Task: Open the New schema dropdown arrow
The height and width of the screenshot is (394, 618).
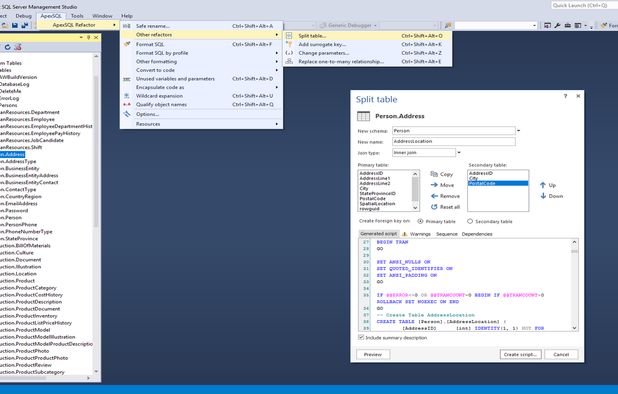Action: 518,130
